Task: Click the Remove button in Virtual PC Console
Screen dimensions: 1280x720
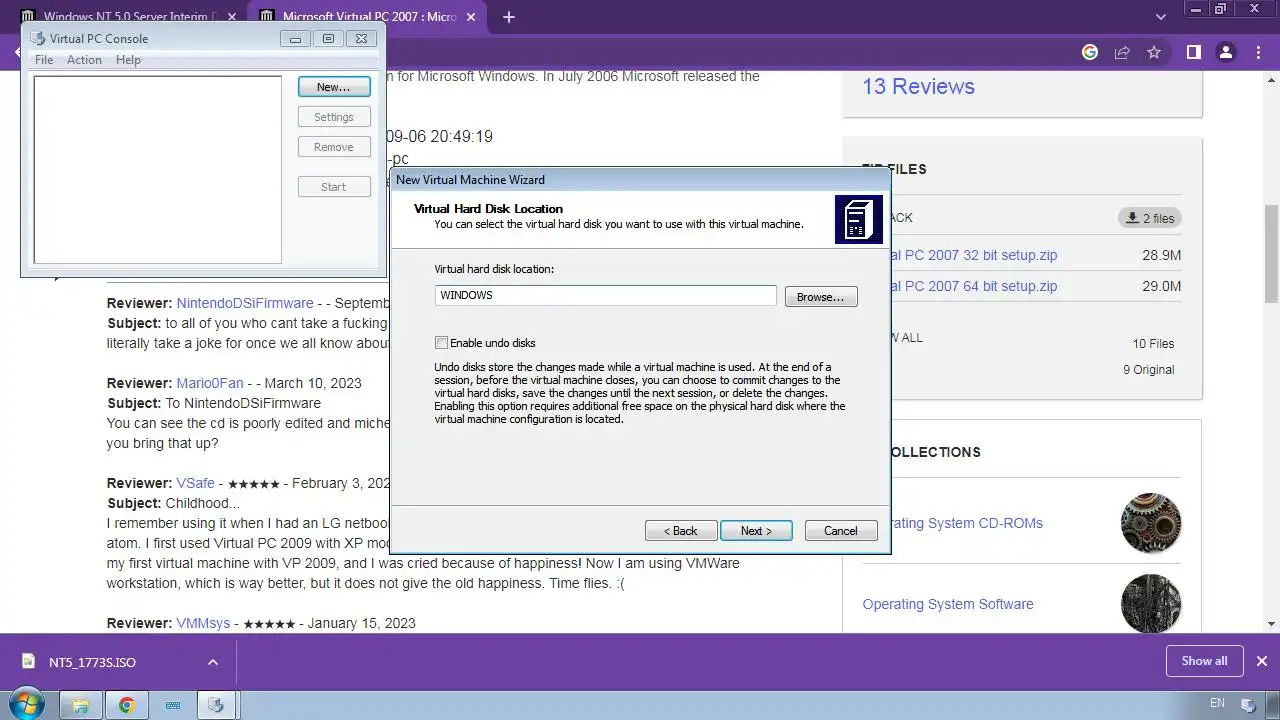Action: 334,147
